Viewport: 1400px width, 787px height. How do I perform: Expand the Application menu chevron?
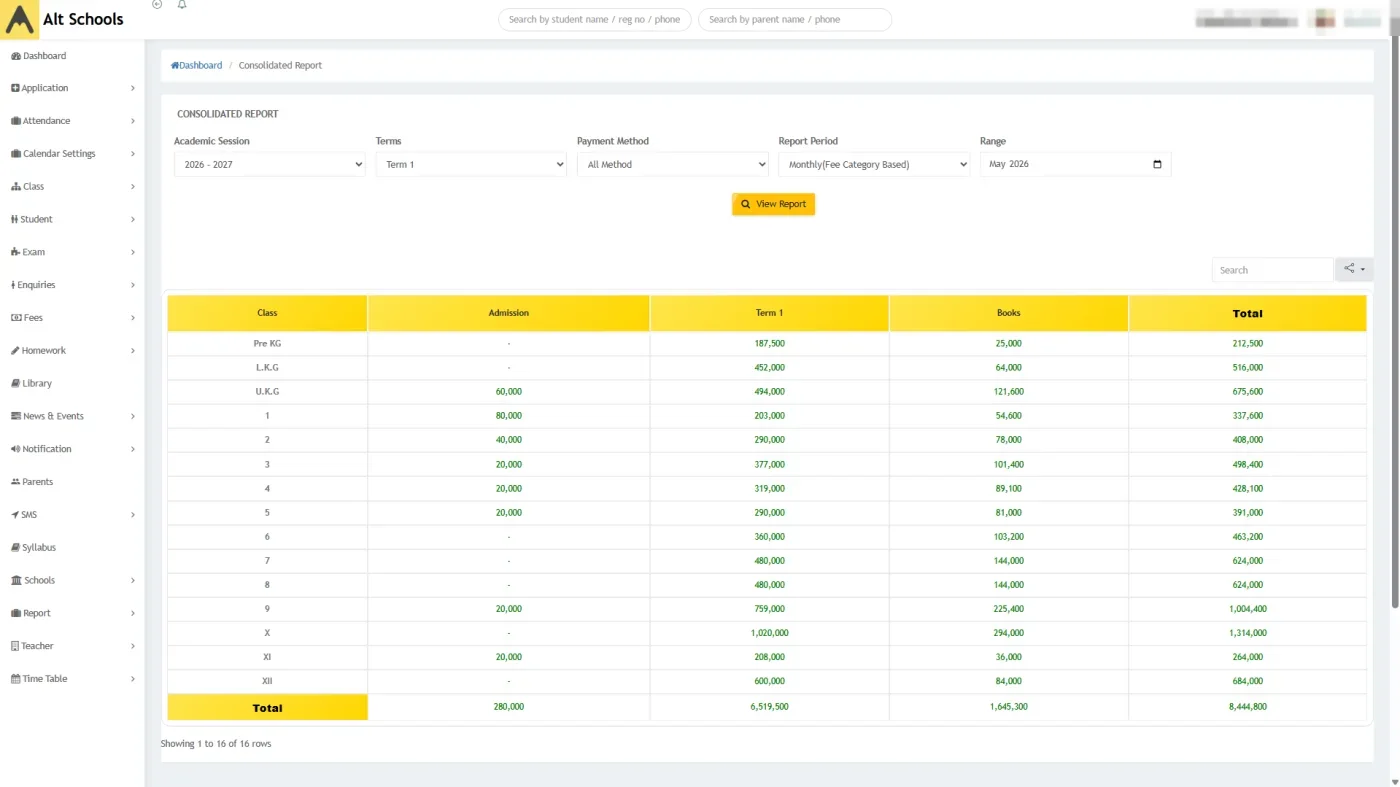133,88
